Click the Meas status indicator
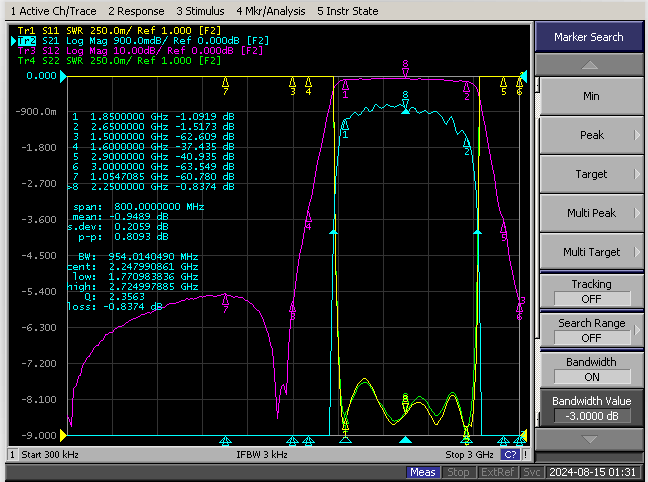Image resolution: width=648 pixels, height=482 pixels. pos(422,472)
